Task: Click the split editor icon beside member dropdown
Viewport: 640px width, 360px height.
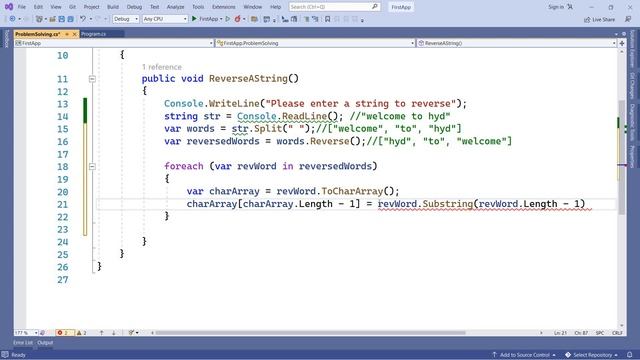Action: pos(622,43)
